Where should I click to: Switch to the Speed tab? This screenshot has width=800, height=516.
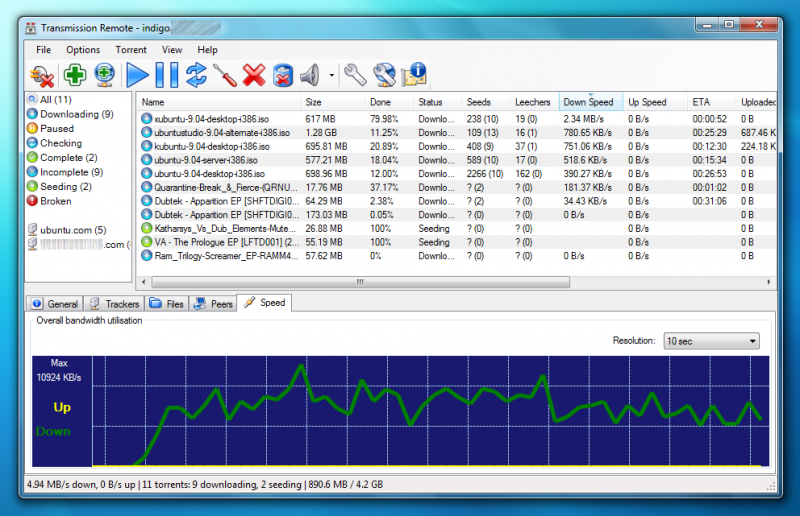264,303
